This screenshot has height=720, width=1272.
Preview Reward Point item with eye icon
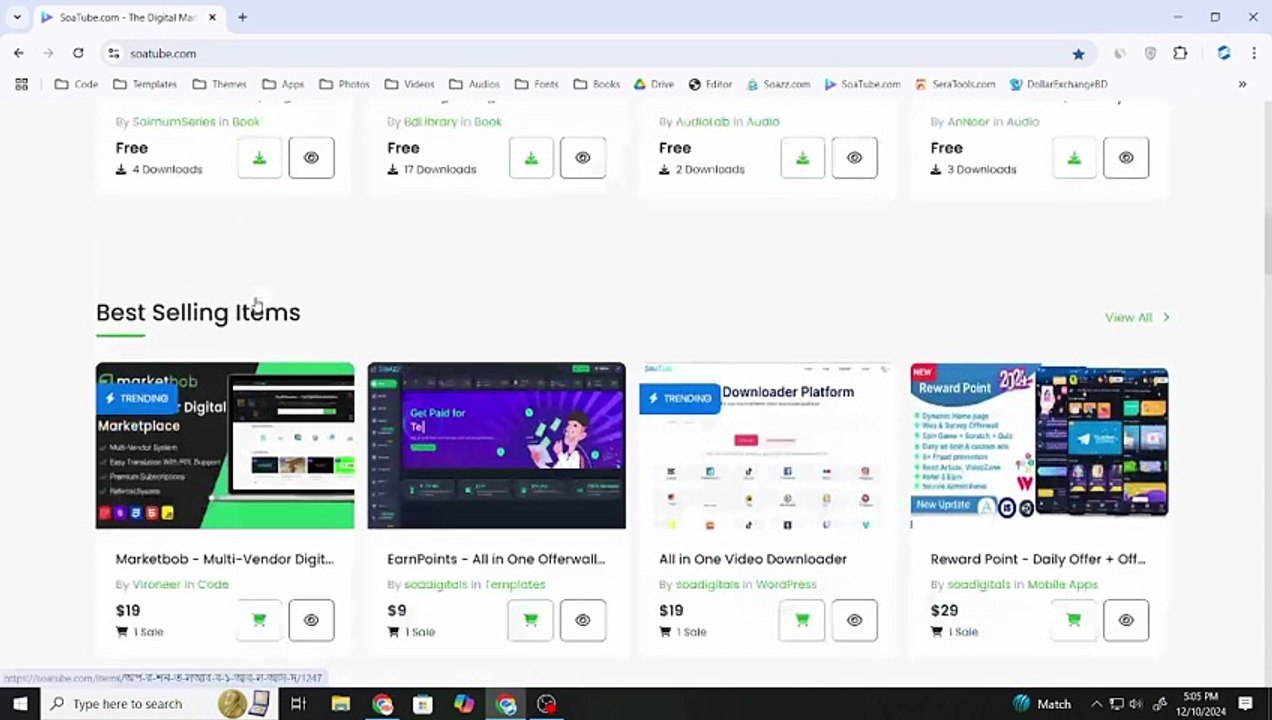[x=1126, y=620]
